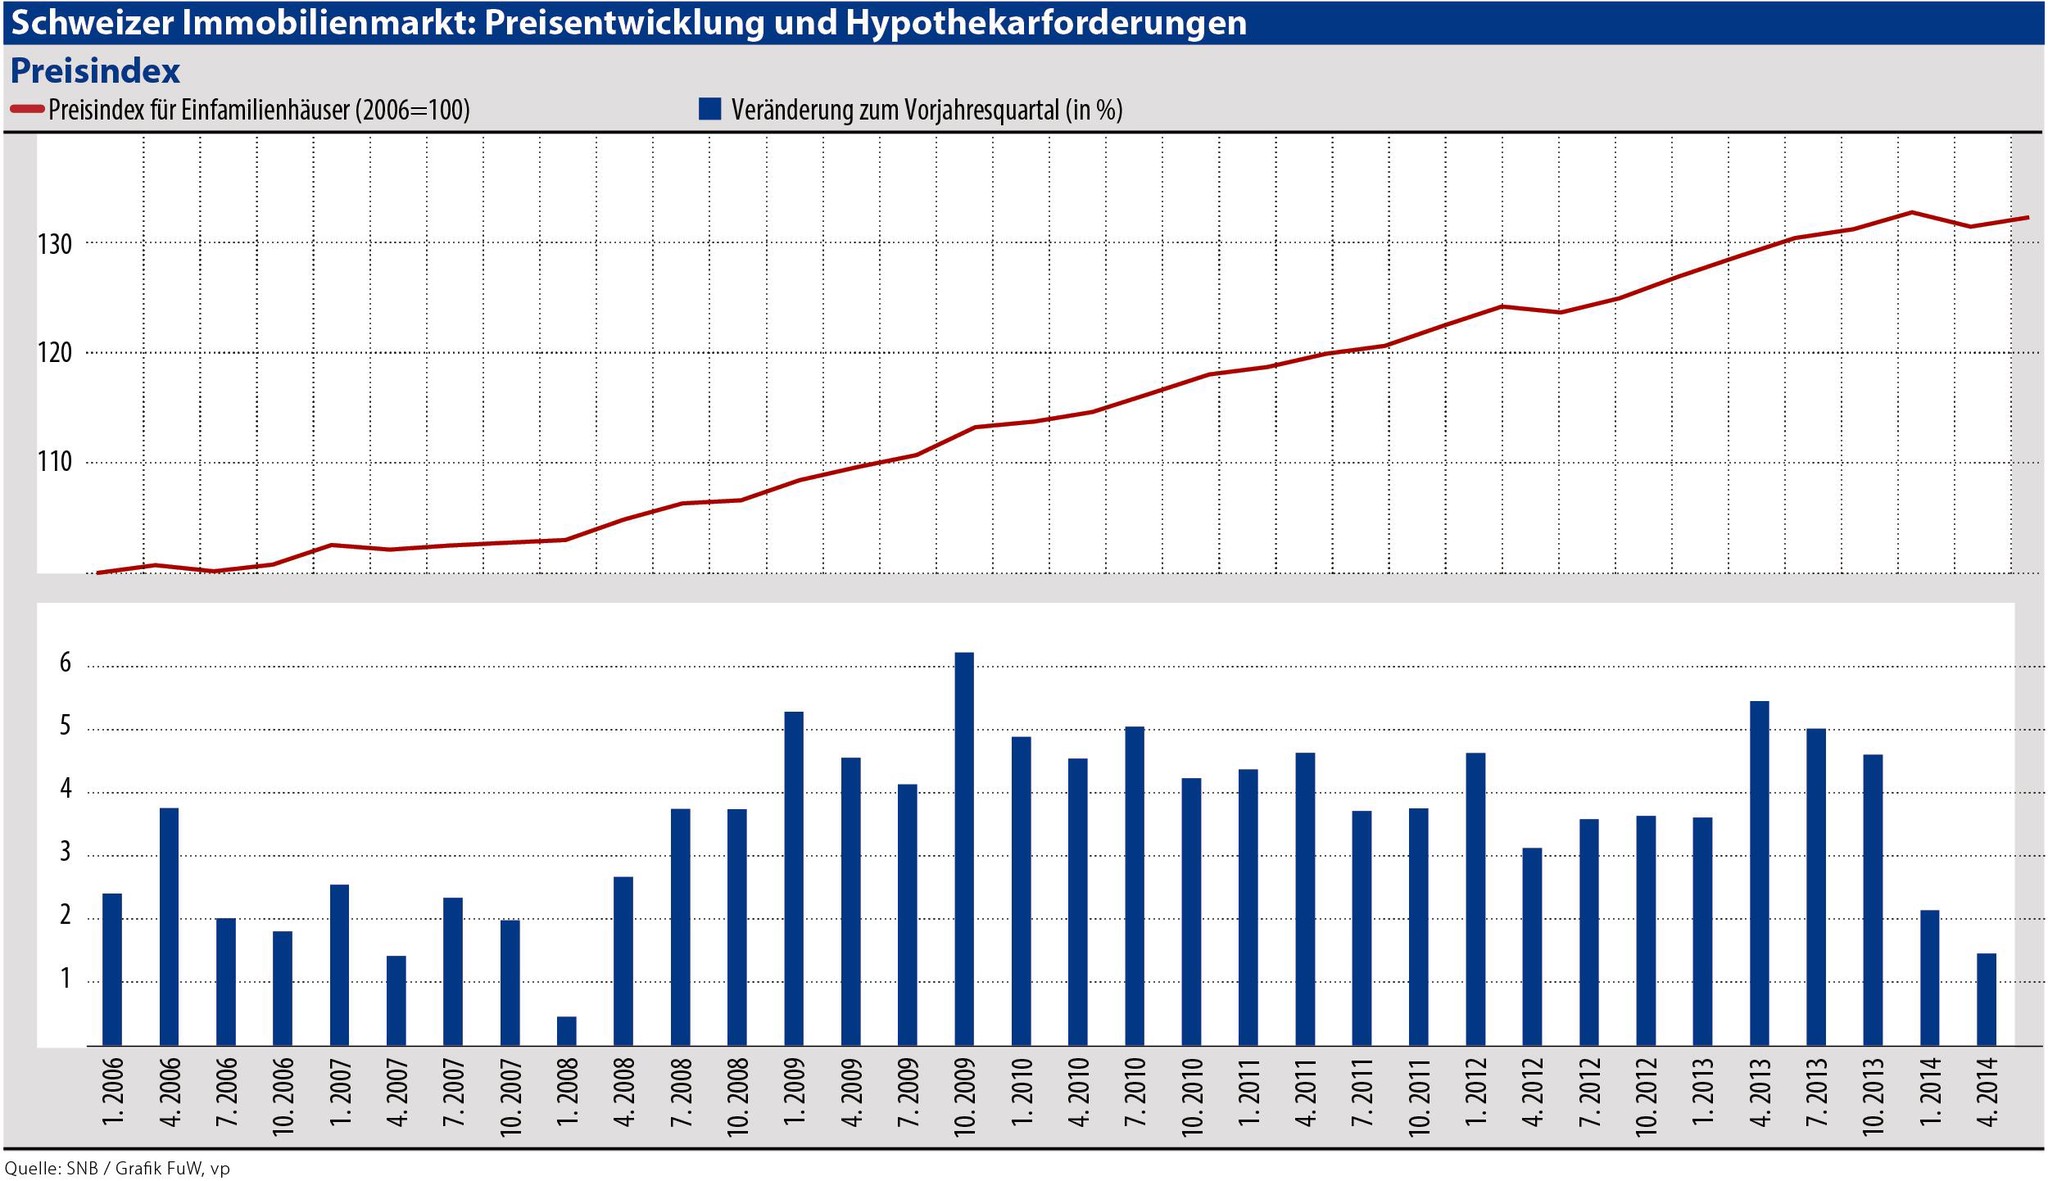This screenshot has height=1181, width=2048.
Task: Click the tallest bar for 10. 2009
Action: [964, 850]
